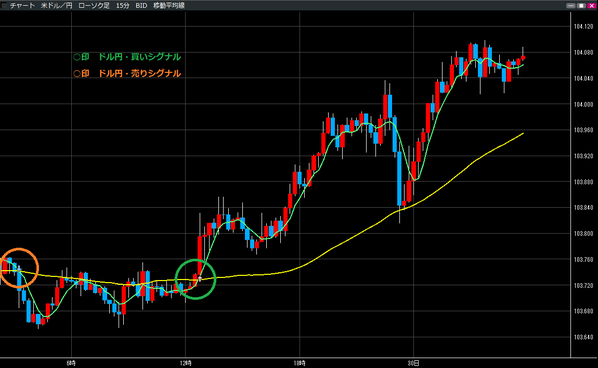Click the 30日 date axis label
598x368 pixels.
[x=414, y=363]
